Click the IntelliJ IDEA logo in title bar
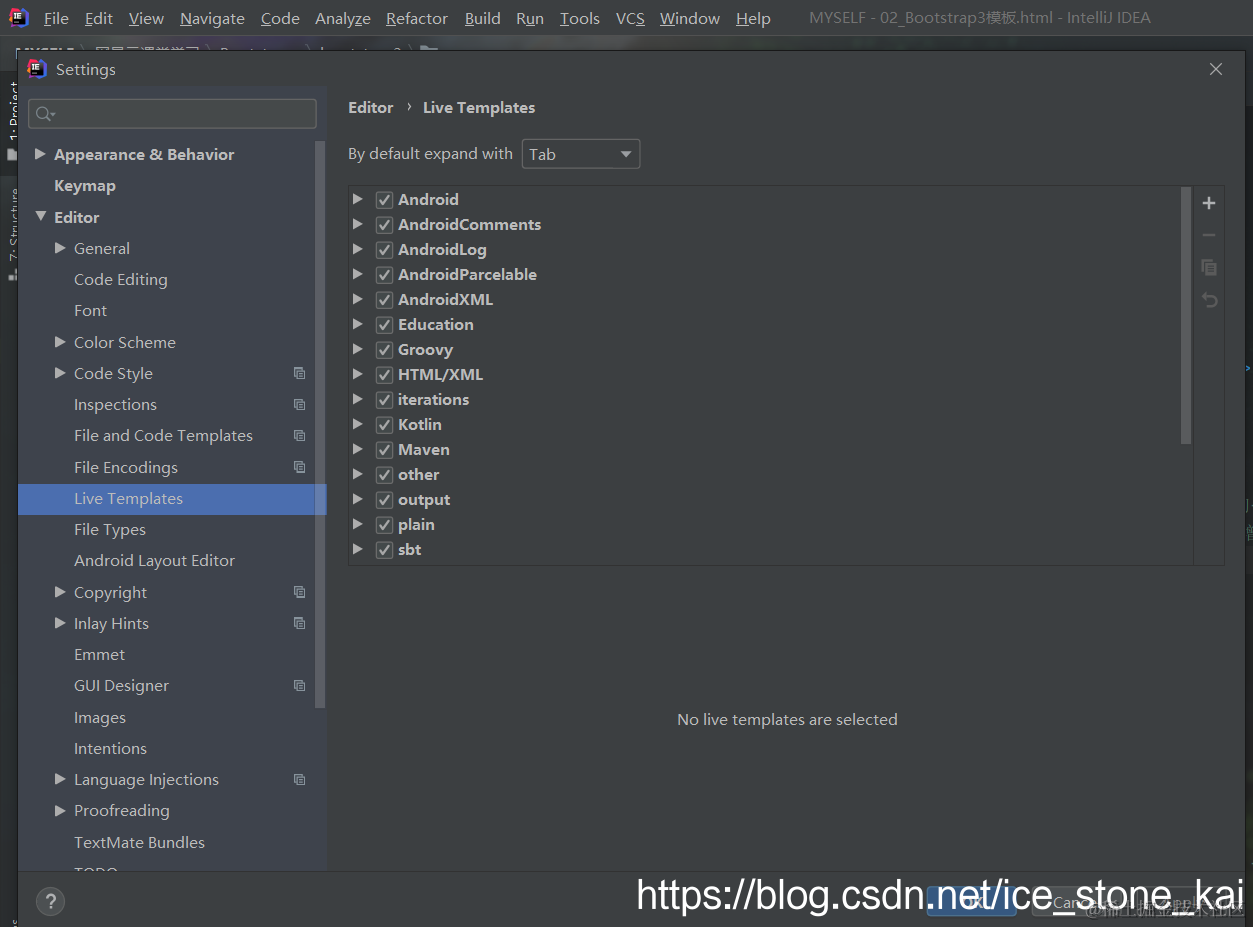1253x927 pixels. click(x=19, y=17)
